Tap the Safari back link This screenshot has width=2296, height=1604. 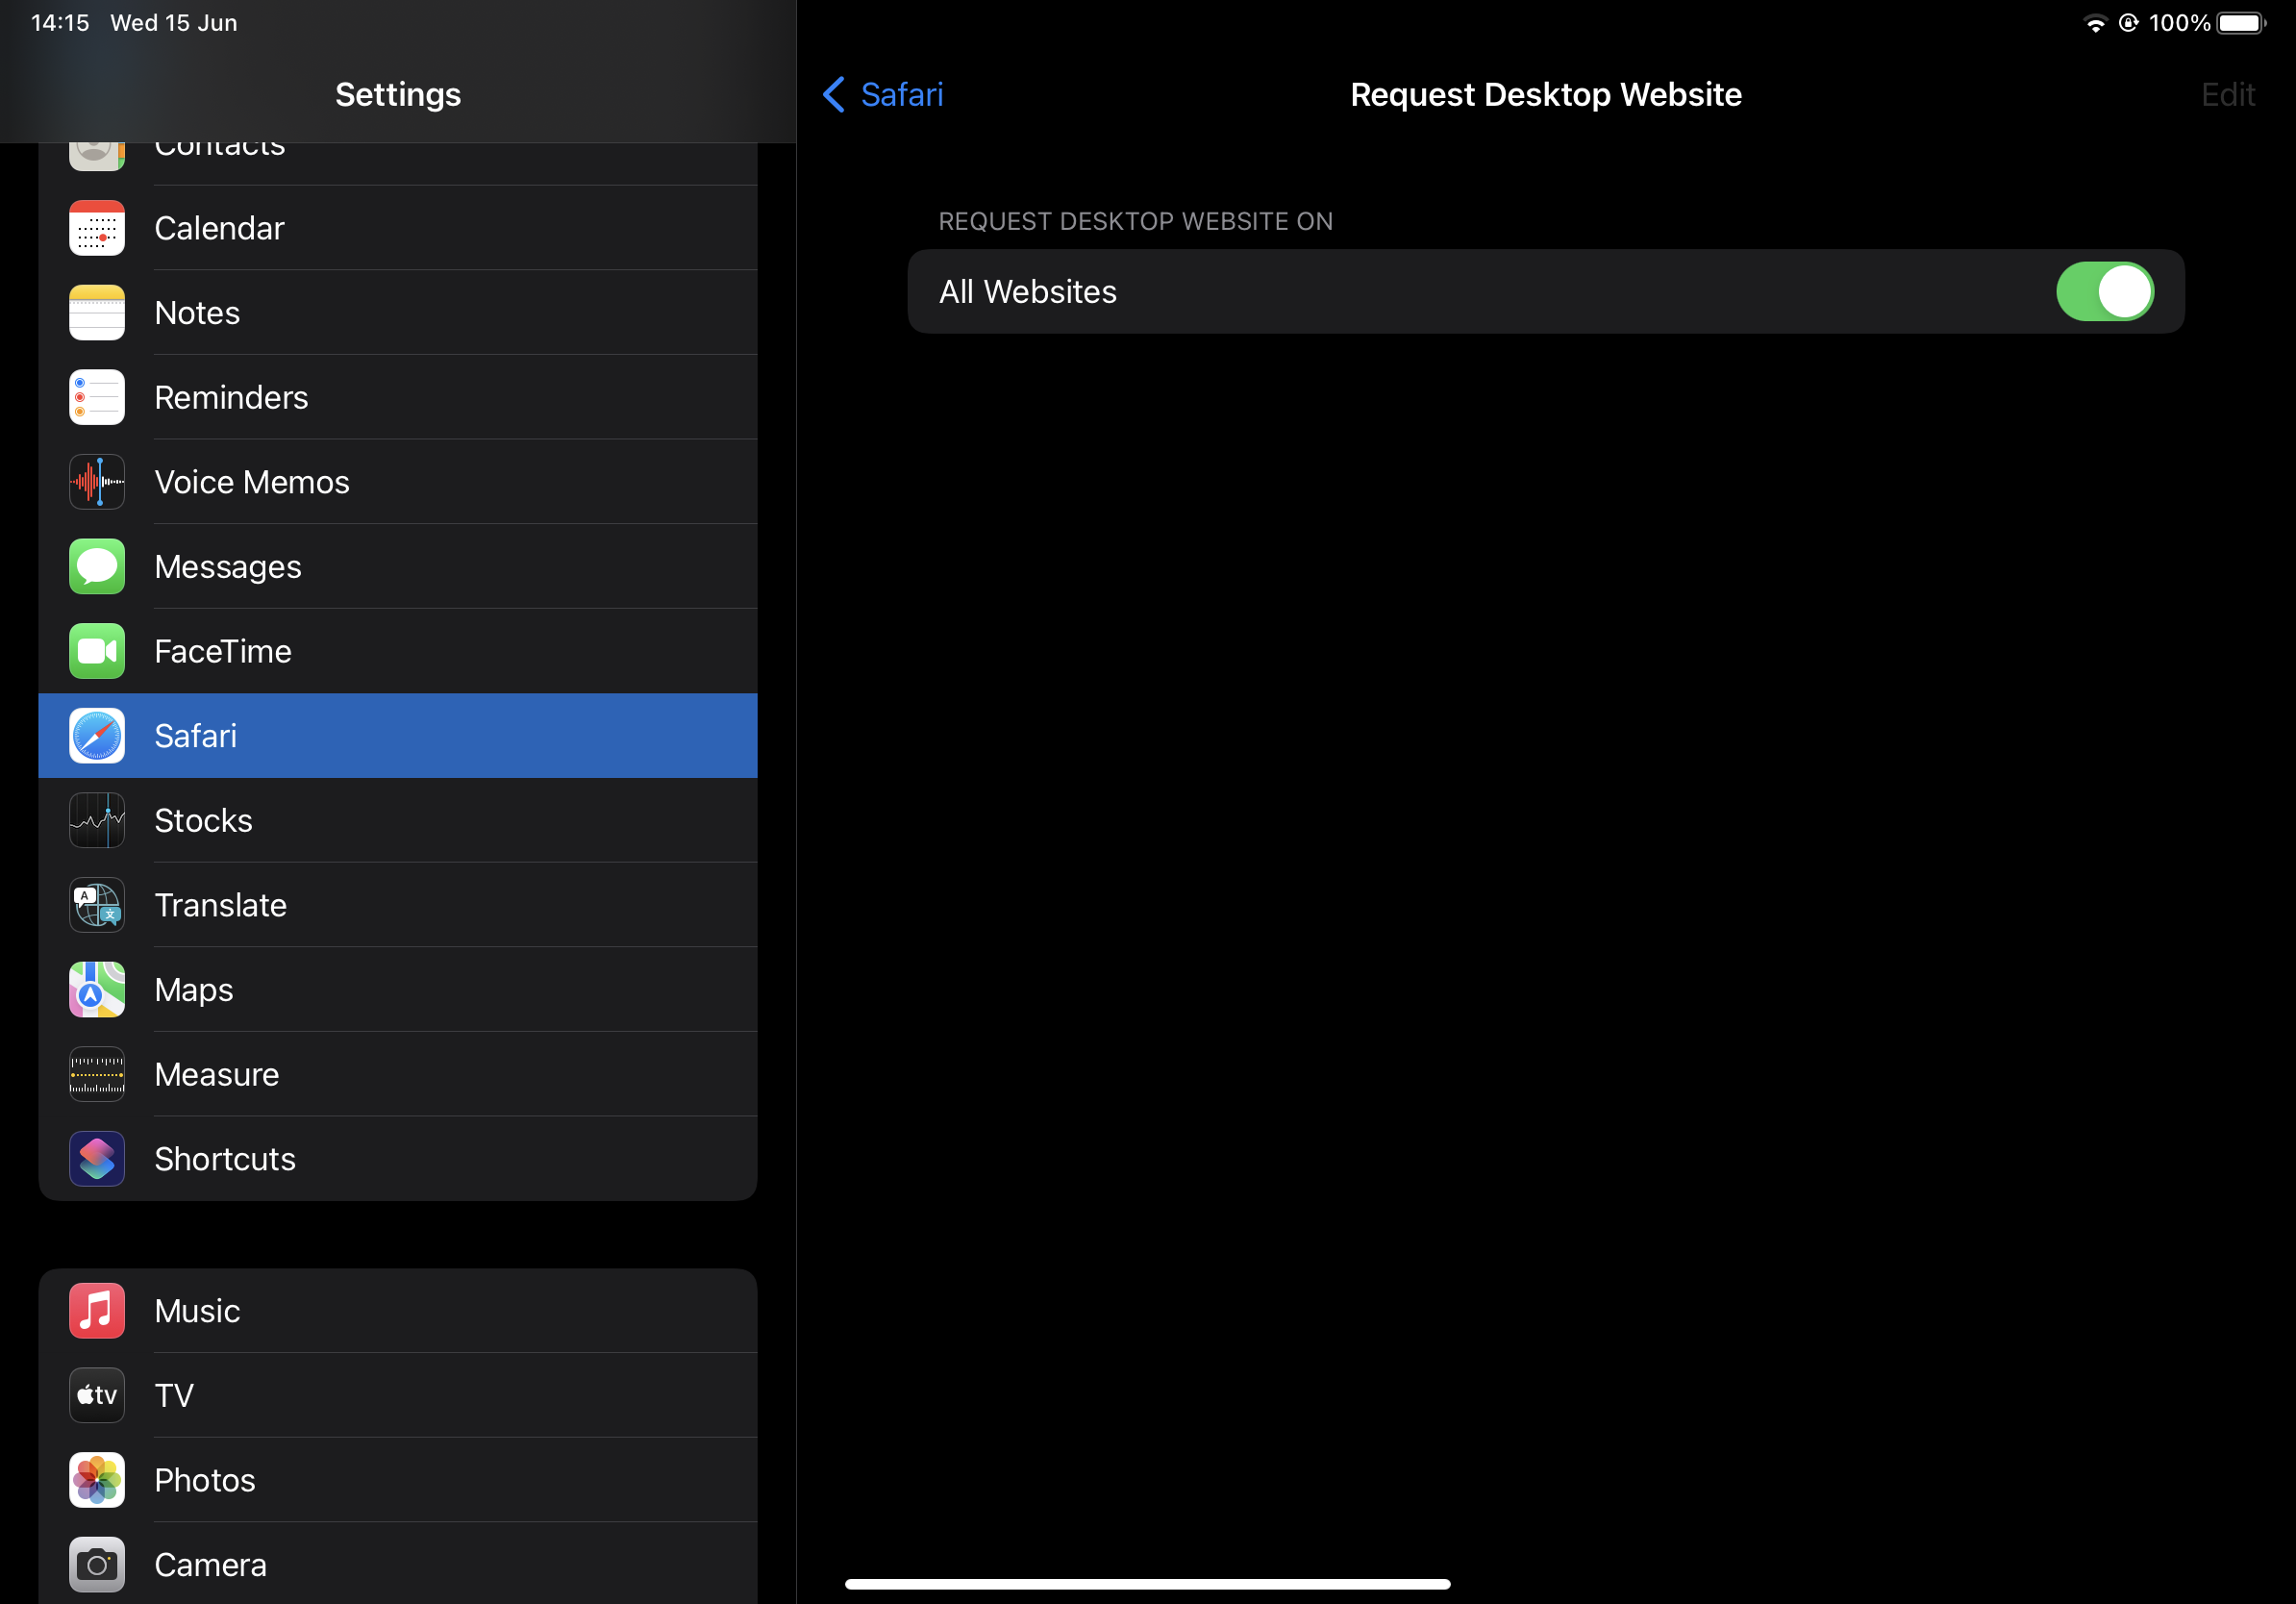click(901, 95)
